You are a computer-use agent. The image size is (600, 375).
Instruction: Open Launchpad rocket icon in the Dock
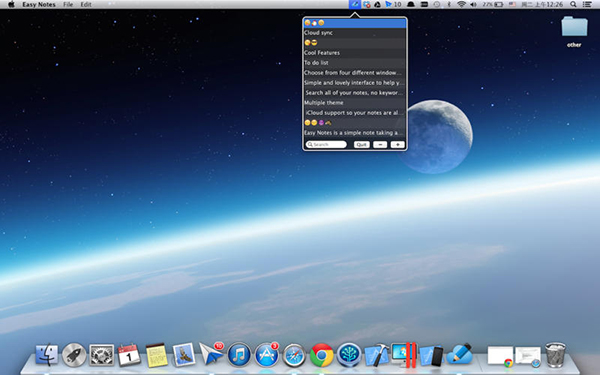[74, 355]
